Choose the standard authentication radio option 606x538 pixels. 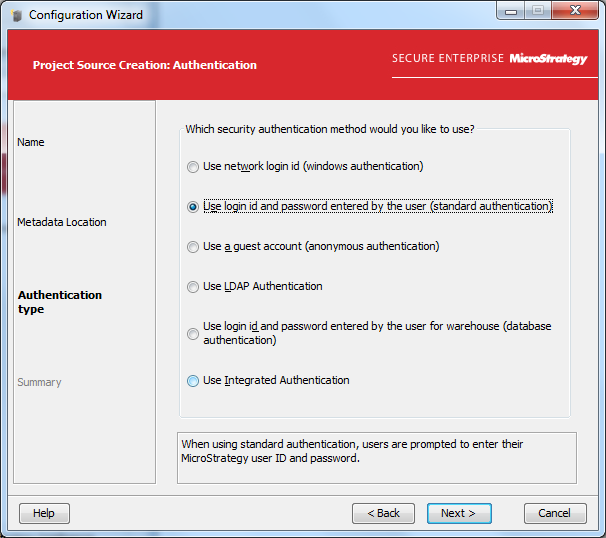(193, 207)
